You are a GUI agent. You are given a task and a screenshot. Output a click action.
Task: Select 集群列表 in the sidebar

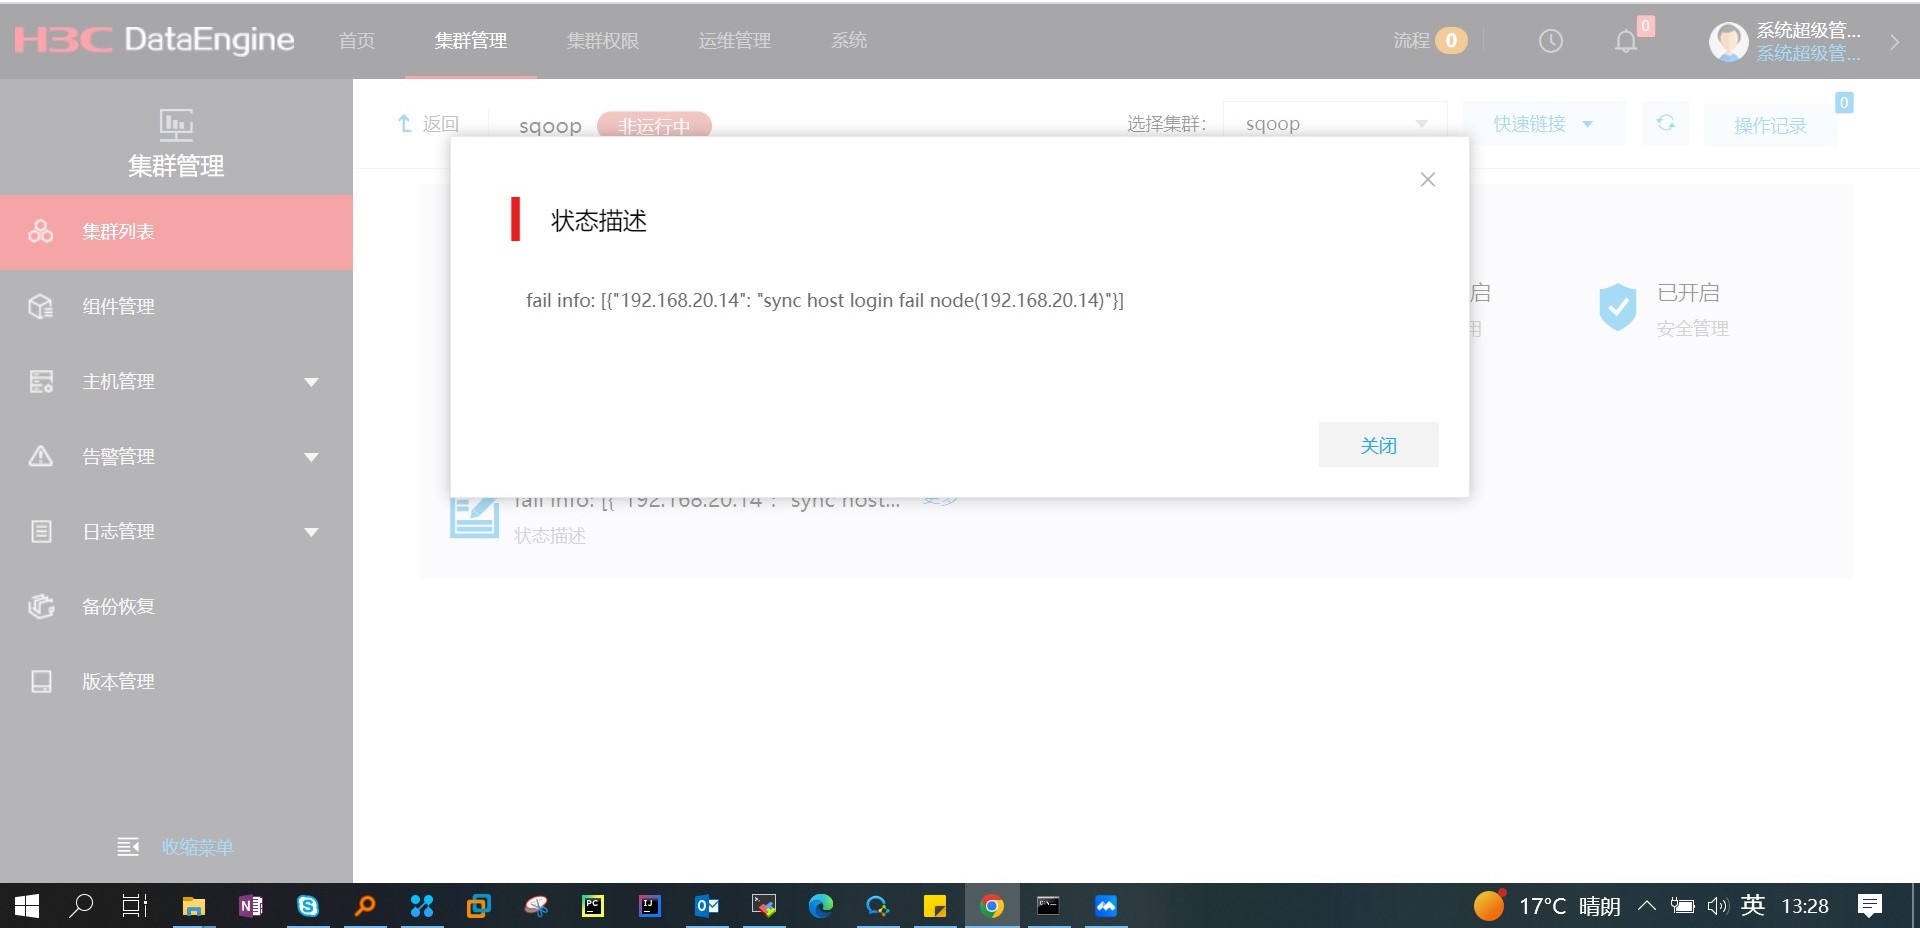[176, 232]
